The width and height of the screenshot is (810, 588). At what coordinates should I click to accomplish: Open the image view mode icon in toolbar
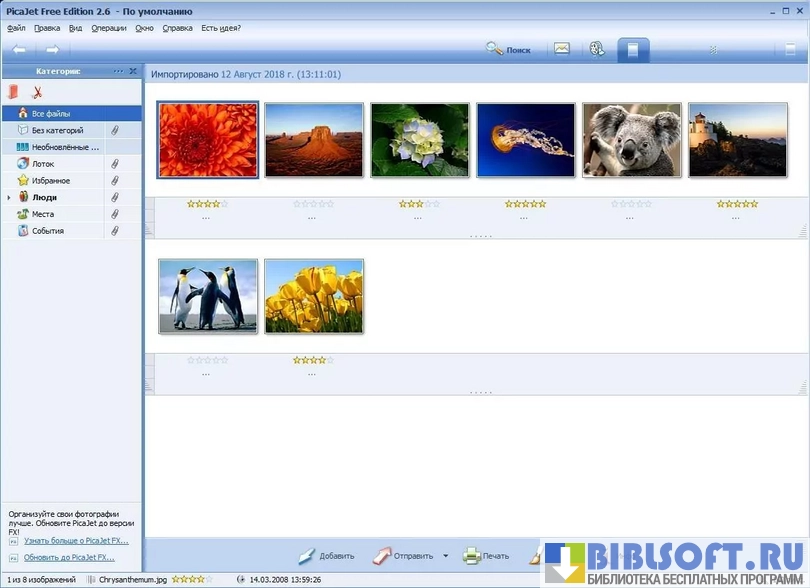pos(562,49)
